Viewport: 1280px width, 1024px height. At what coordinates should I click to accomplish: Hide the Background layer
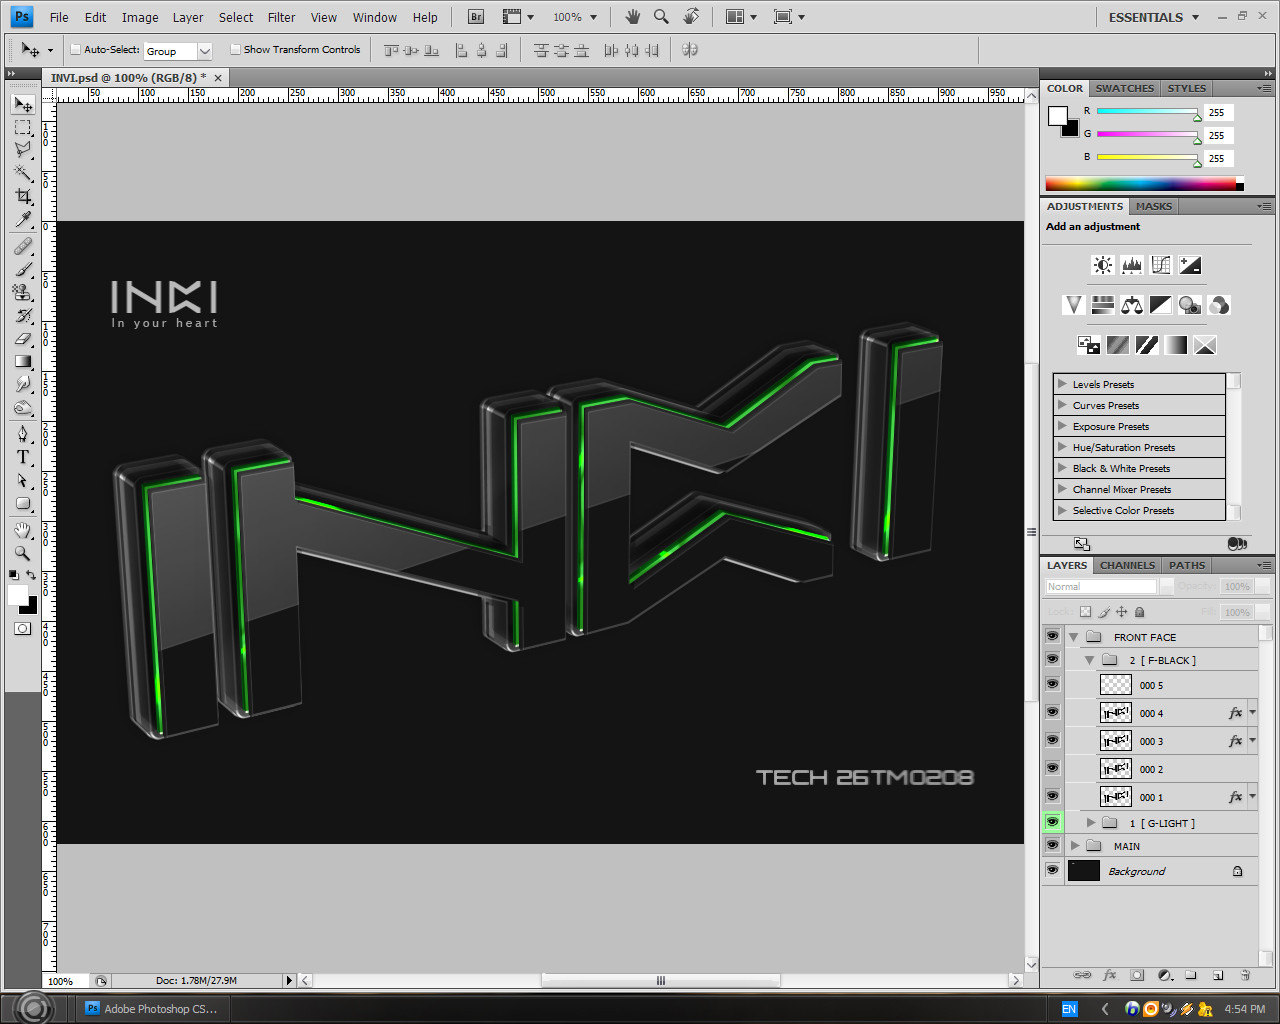pyautogui.click(x=1052, y=870)
